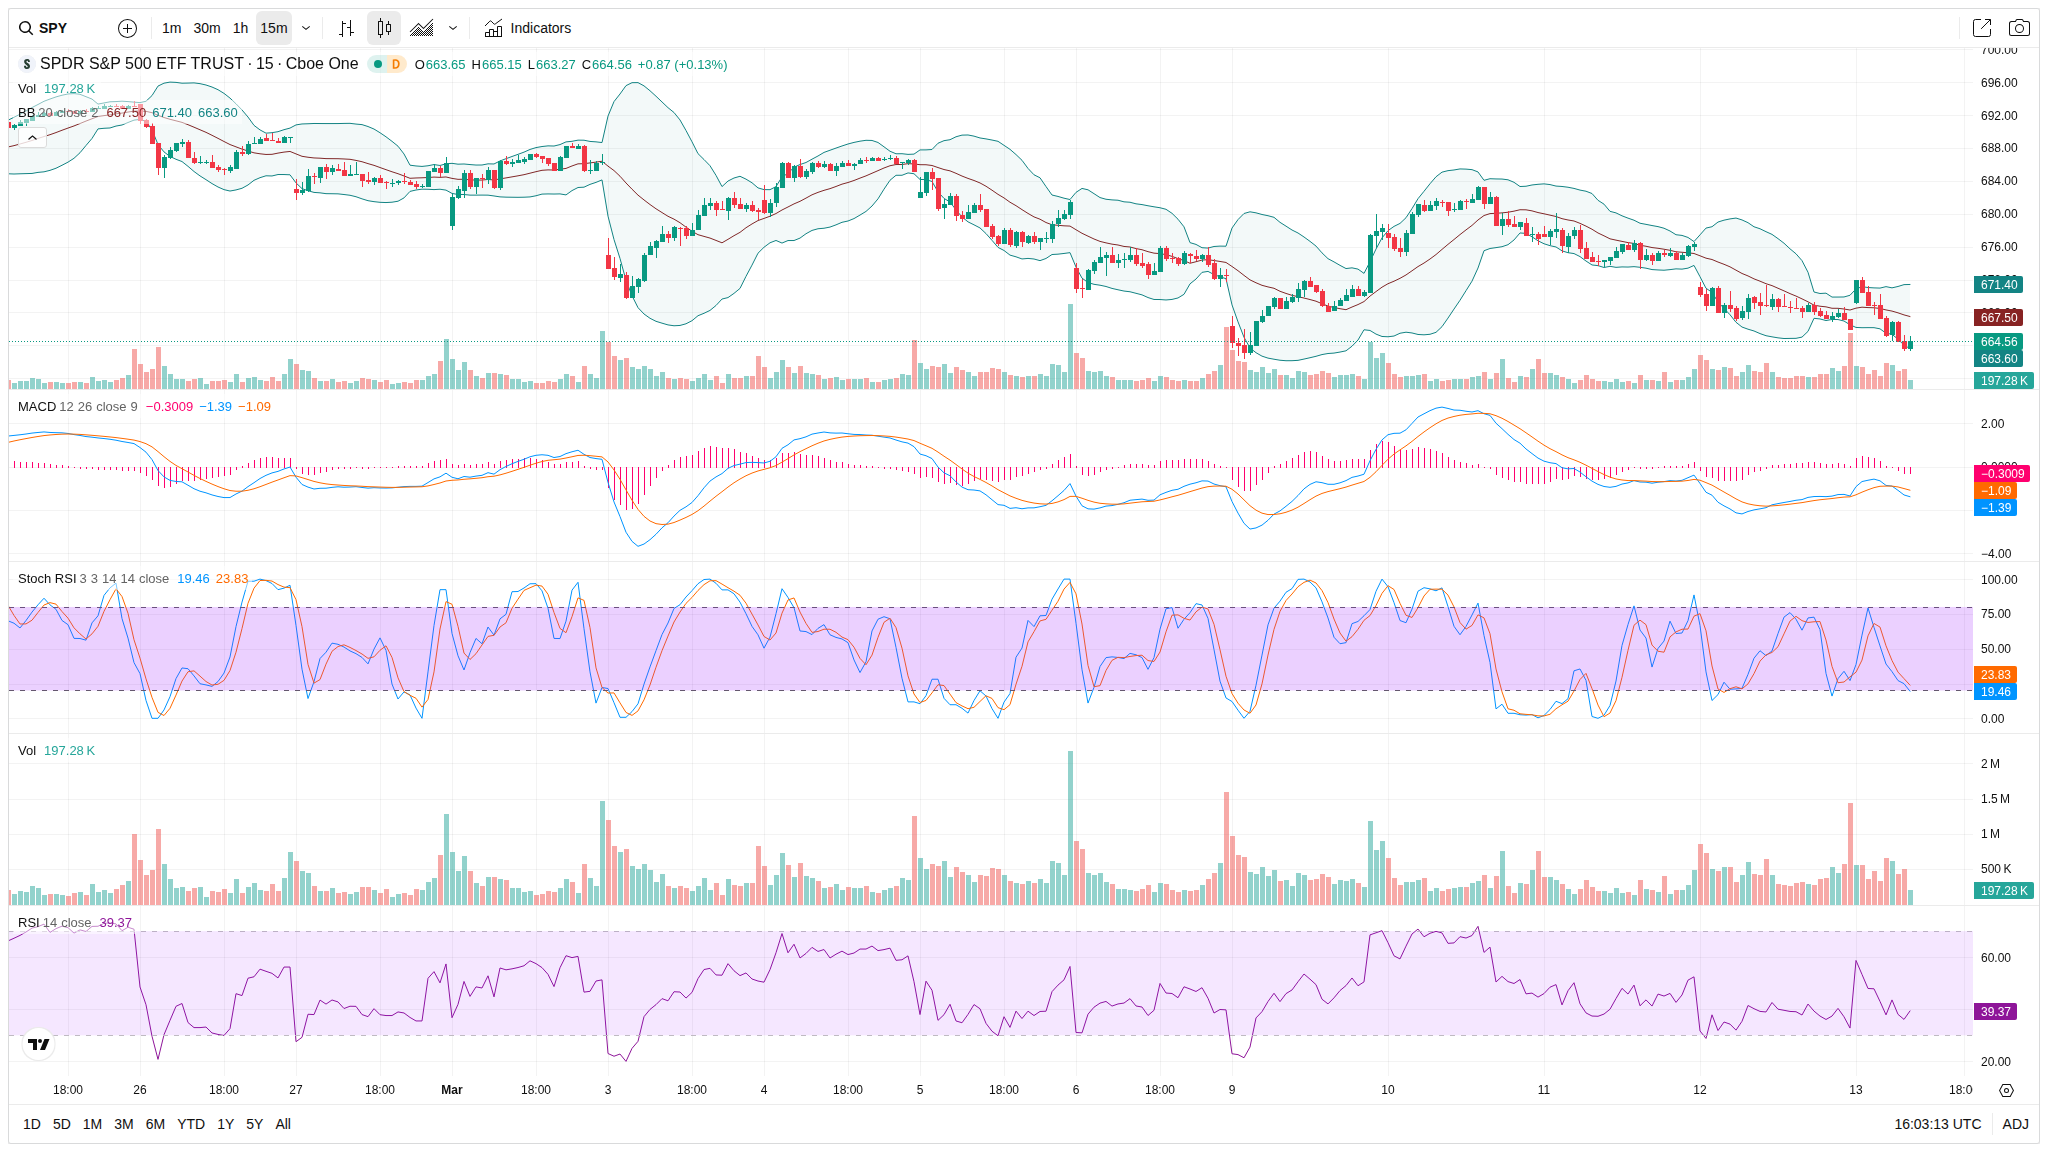Open chart in popup via arrow icon
2048x1152 pixels.
point(1981,28)
